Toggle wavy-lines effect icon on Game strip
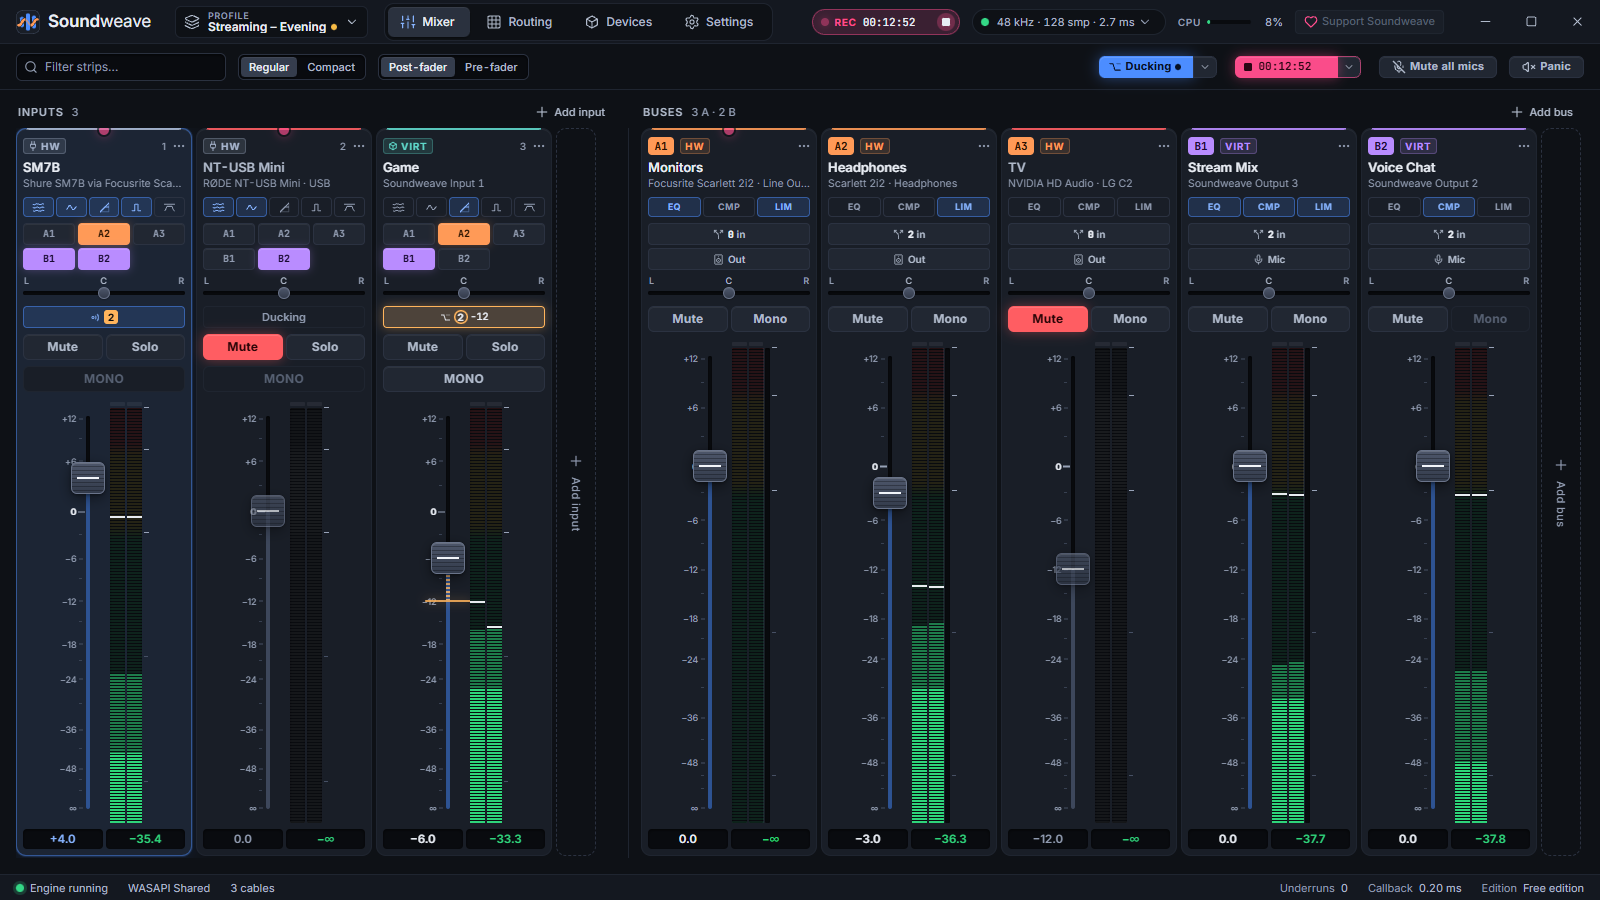Screen dimensions: 1600x900 point(398,207)
